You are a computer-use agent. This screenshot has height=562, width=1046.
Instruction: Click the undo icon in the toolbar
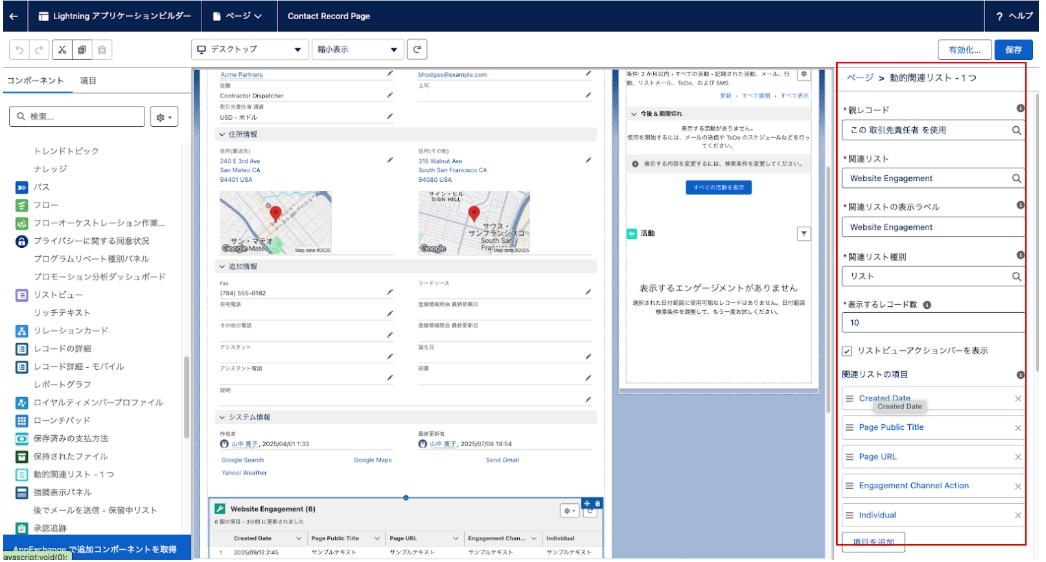(19, 49)
